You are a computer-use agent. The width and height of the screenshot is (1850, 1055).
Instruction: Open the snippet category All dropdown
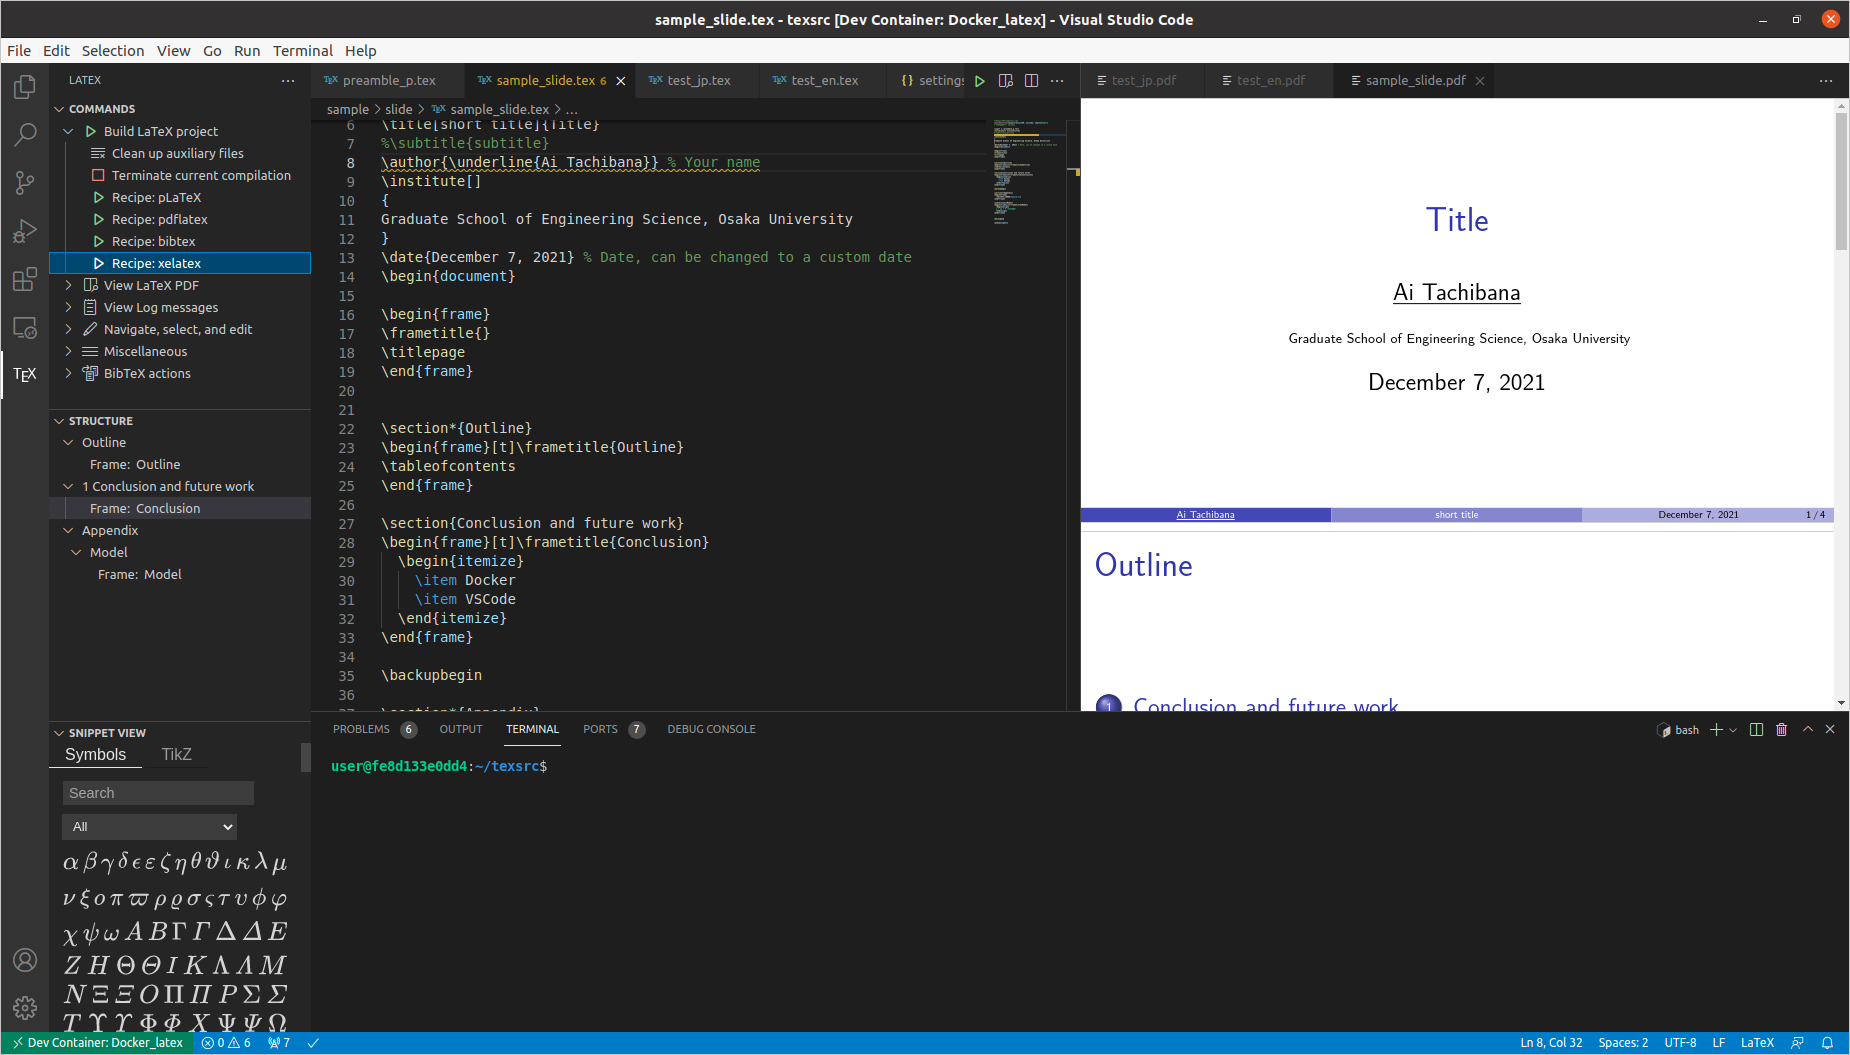click(x=150, y=827)
